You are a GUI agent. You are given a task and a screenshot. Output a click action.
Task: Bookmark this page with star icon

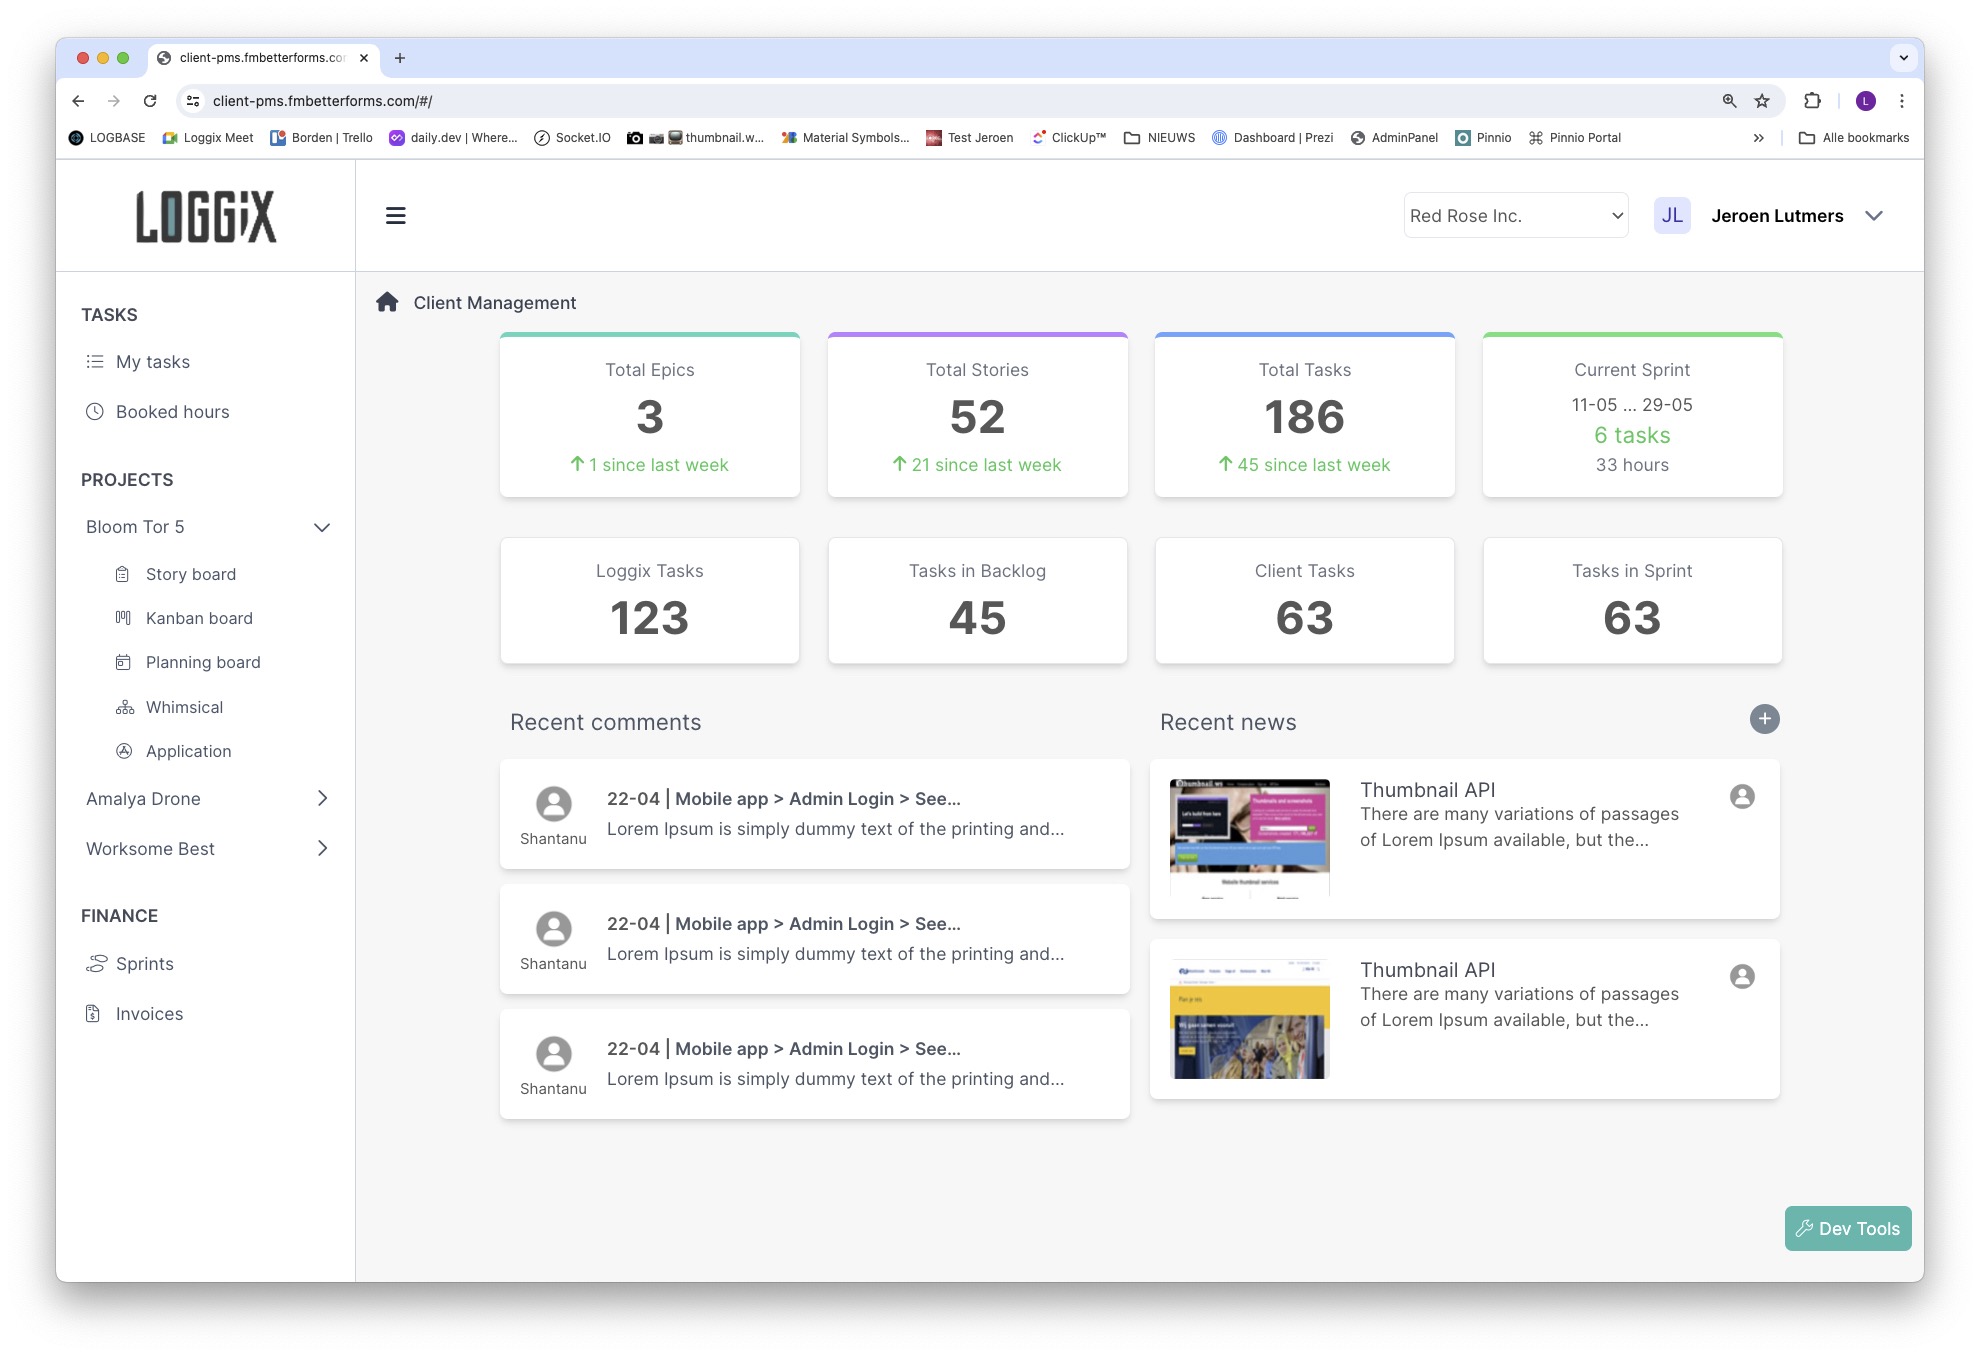coord(1762,101)
